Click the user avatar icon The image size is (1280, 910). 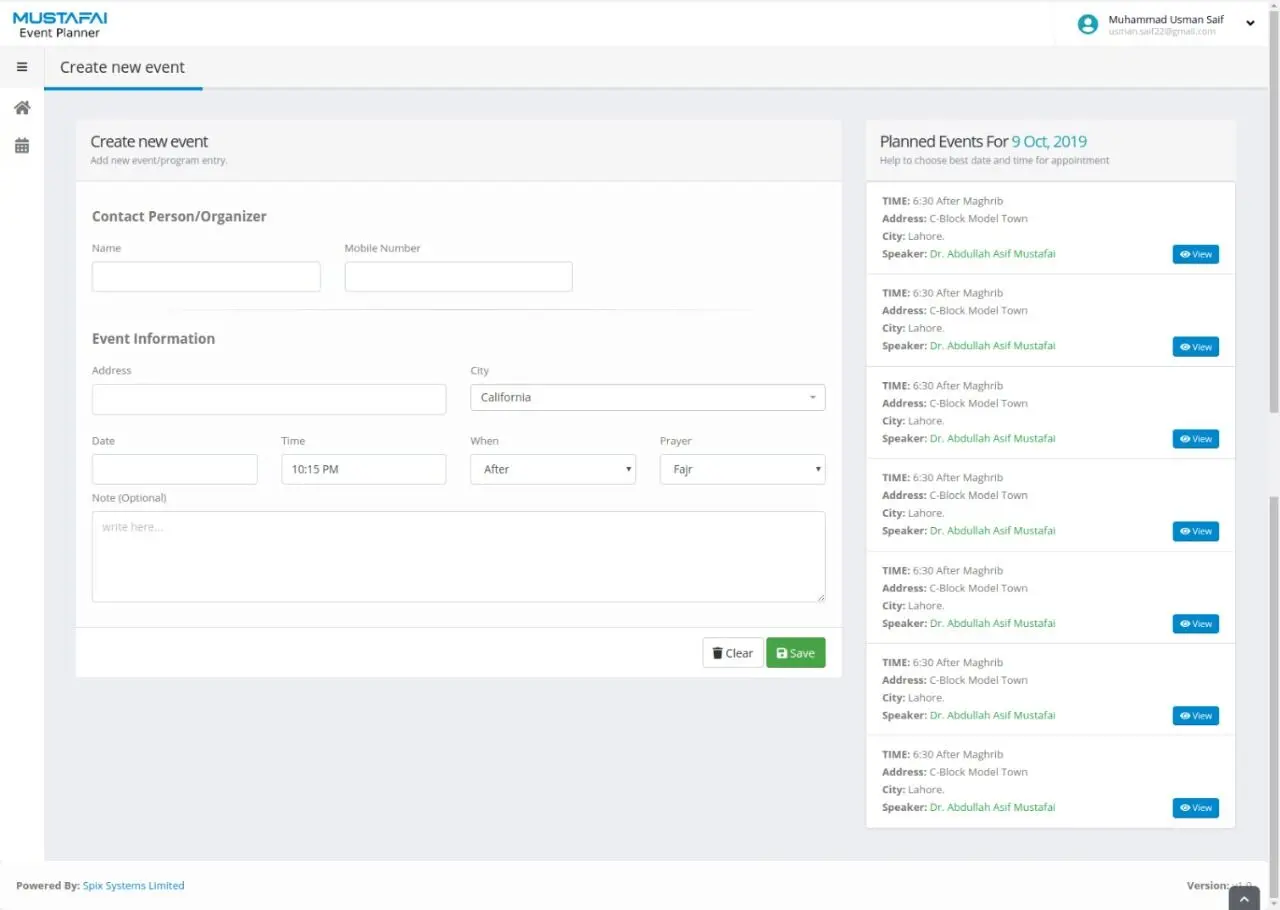(x=1087, y=25)
